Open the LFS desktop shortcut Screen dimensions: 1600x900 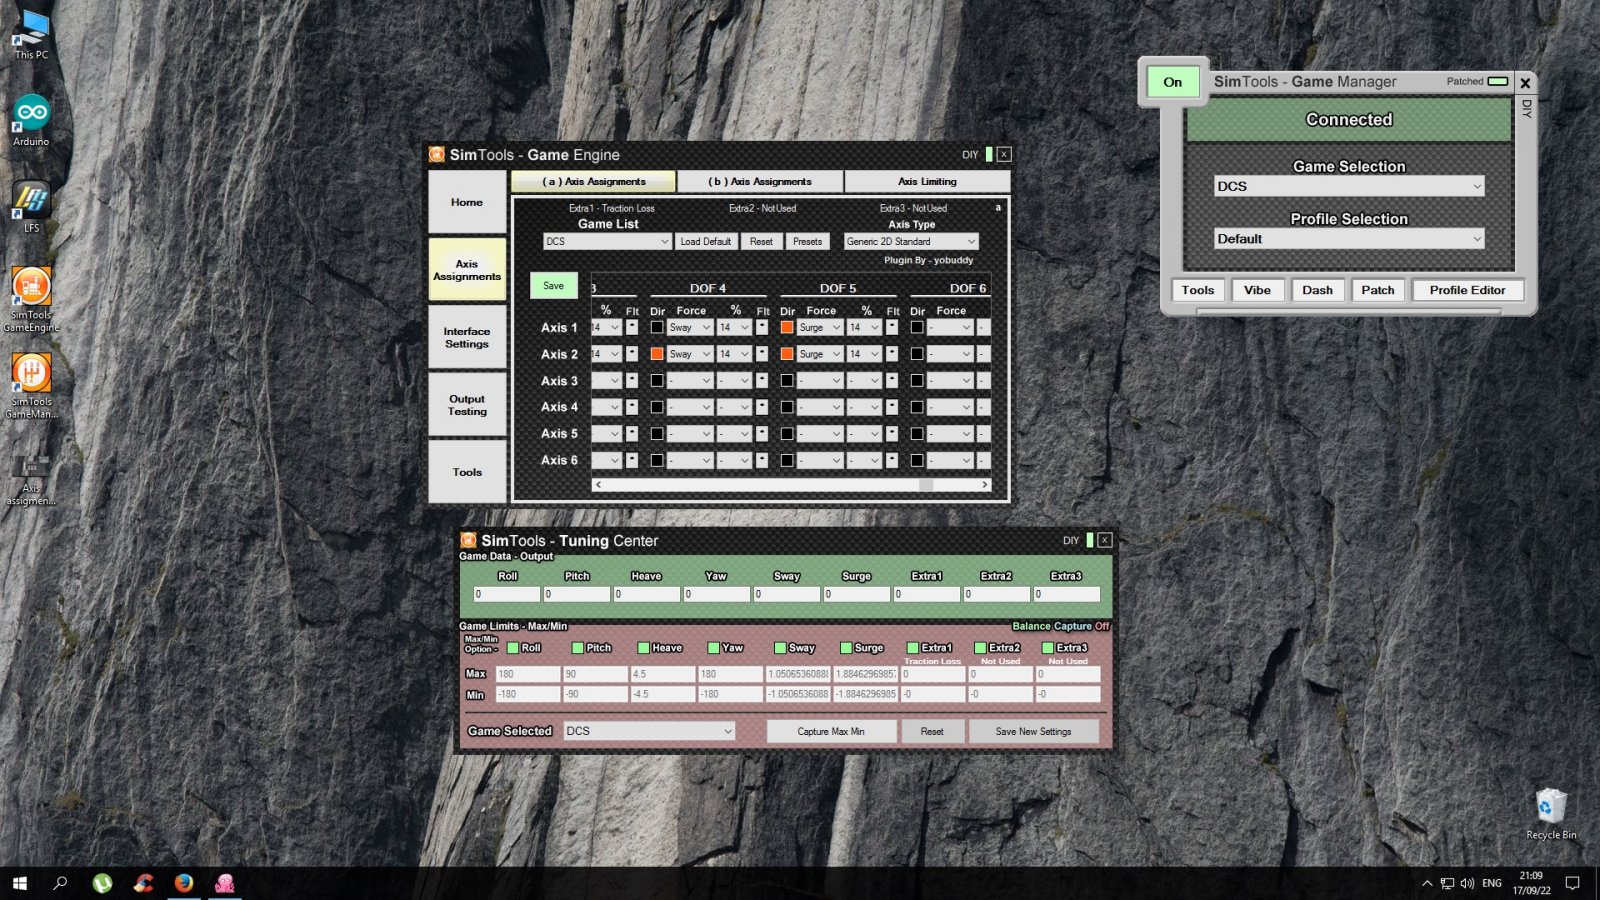pyautogui.click(x=31, y=207)
